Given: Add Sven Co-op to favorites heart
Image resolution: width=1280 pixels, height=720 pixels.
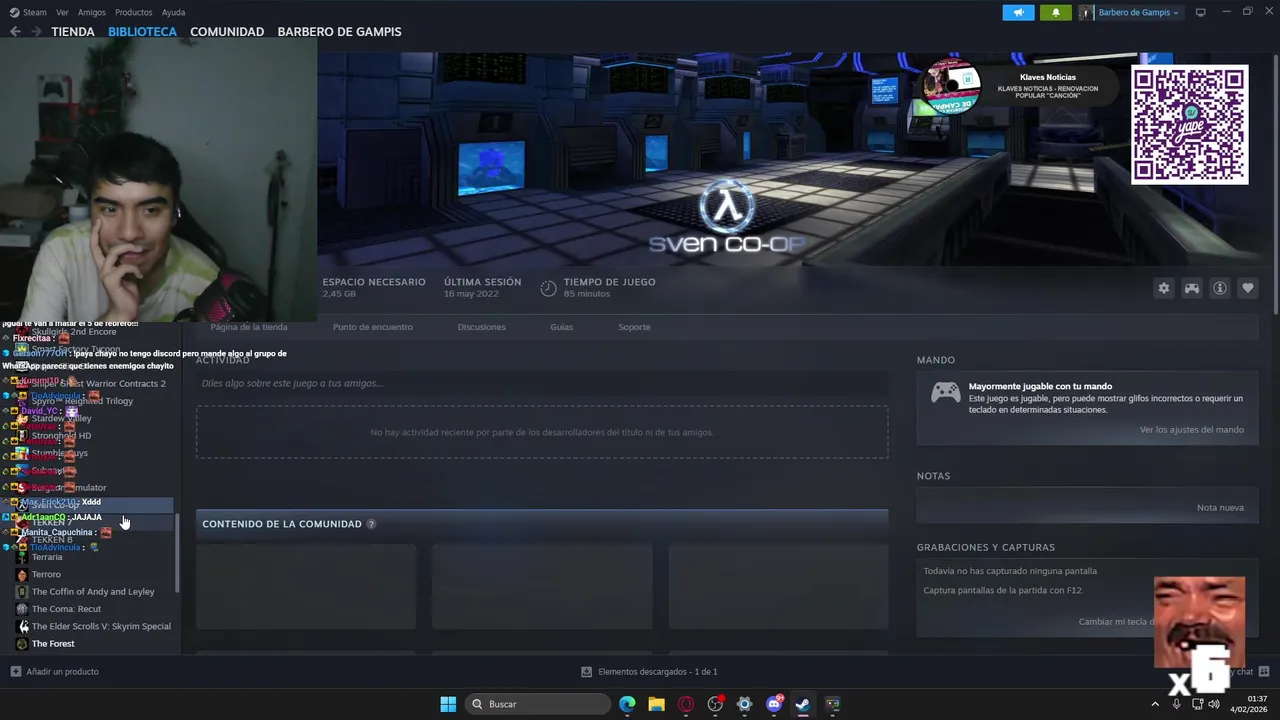Looking at the screenshot, I should point(1248,288).
